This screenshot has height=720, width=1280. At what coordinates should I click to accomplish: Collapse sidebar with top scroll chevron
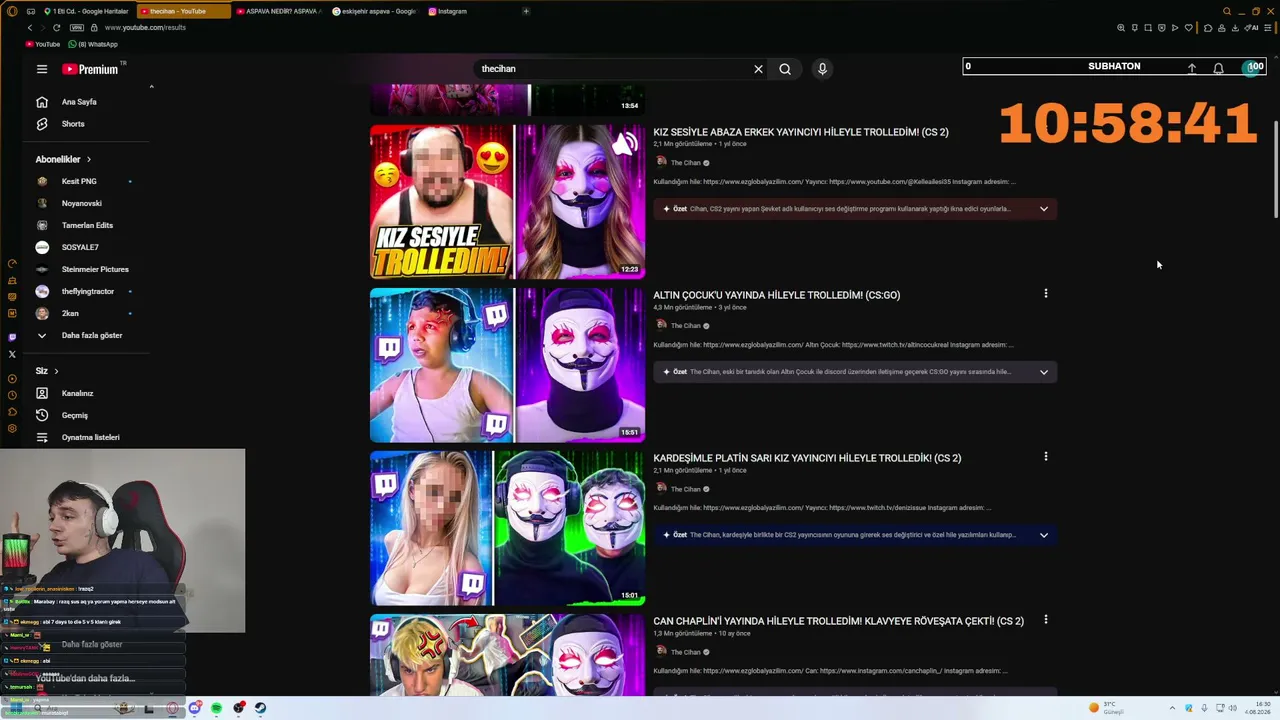(152, 87)
